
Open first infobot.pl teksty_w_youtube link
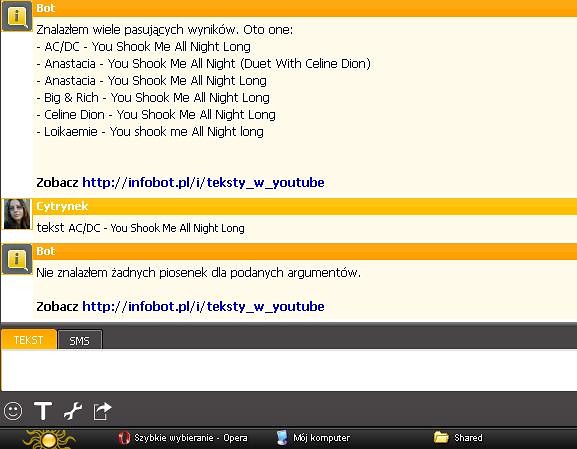203,183
